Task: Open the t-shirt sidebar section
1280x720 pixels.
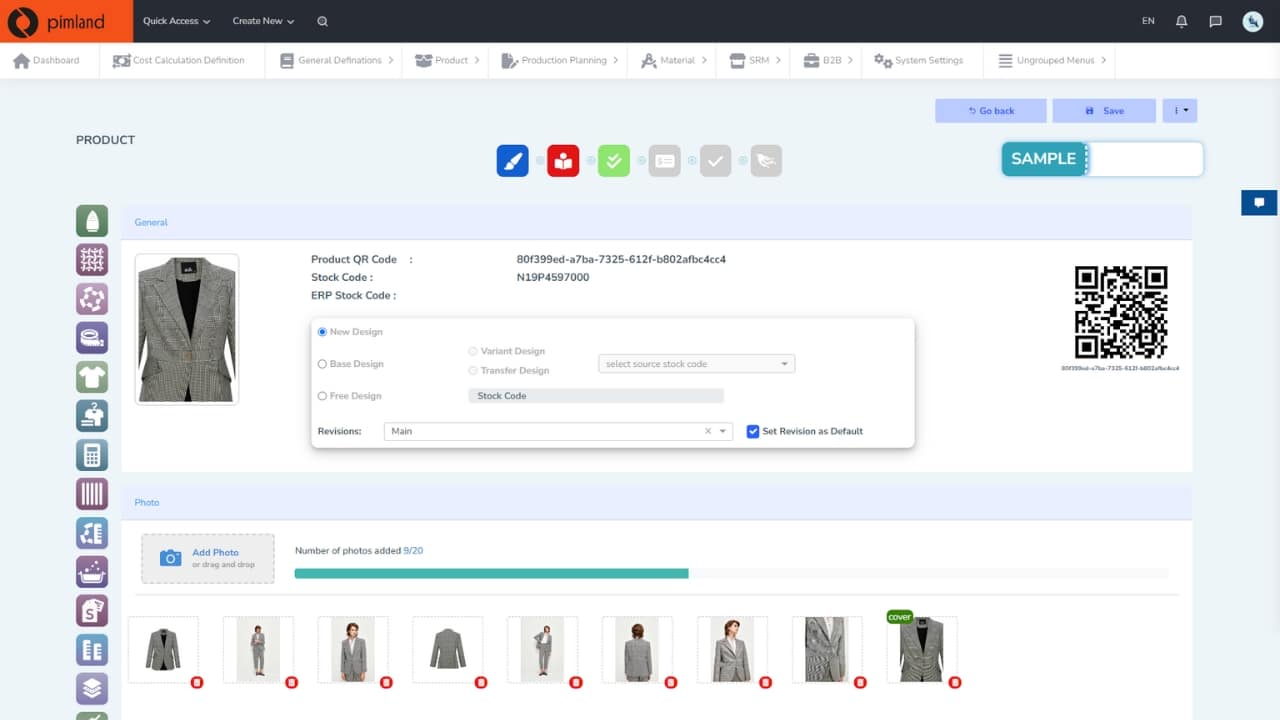Action: click(92, 377)
